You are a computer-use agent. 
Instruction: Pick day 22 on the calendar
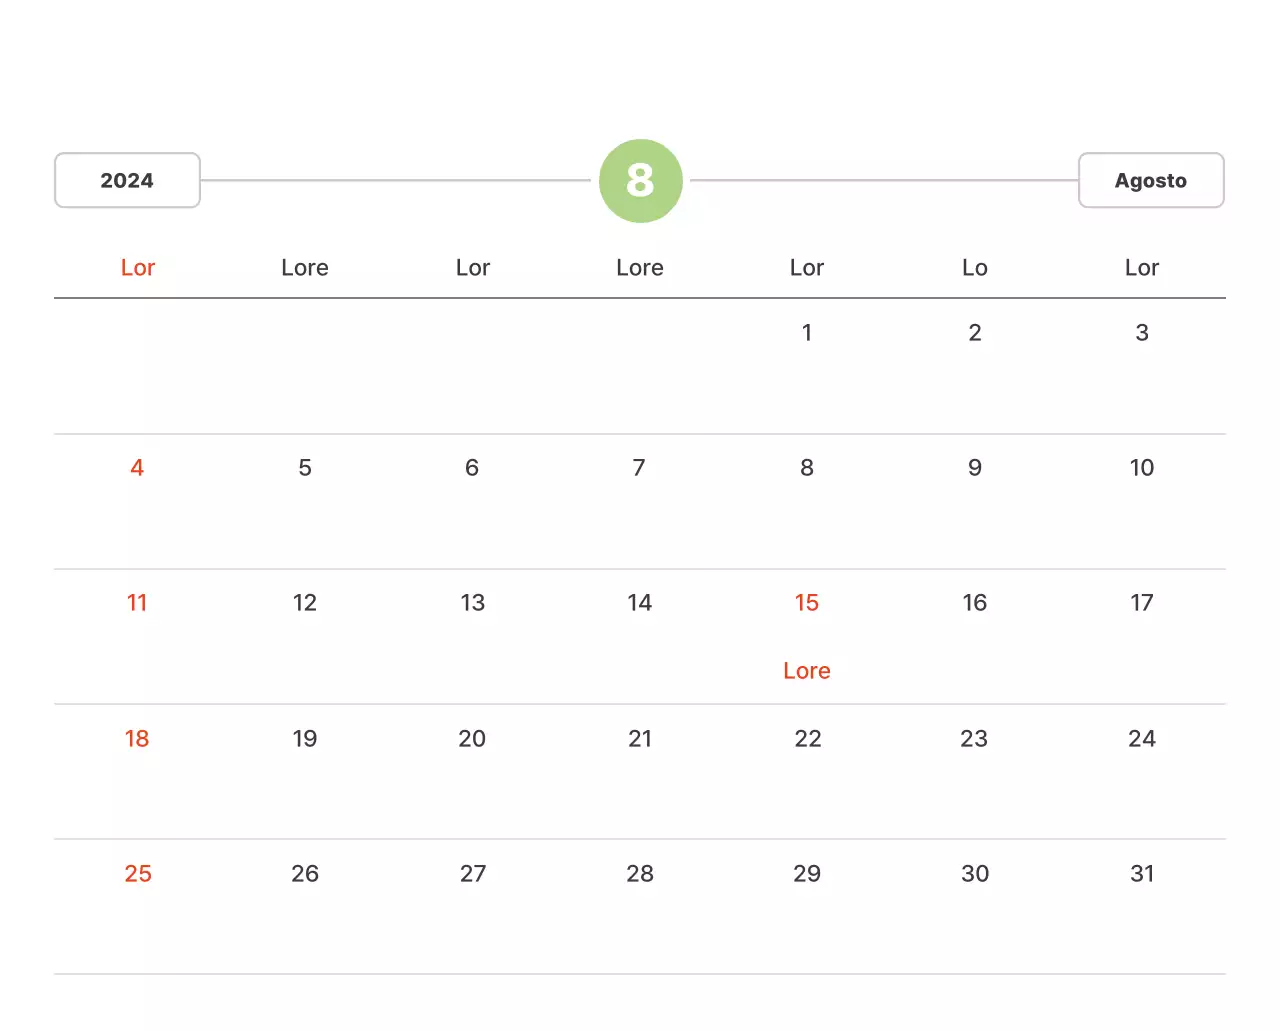pos(808,739)
